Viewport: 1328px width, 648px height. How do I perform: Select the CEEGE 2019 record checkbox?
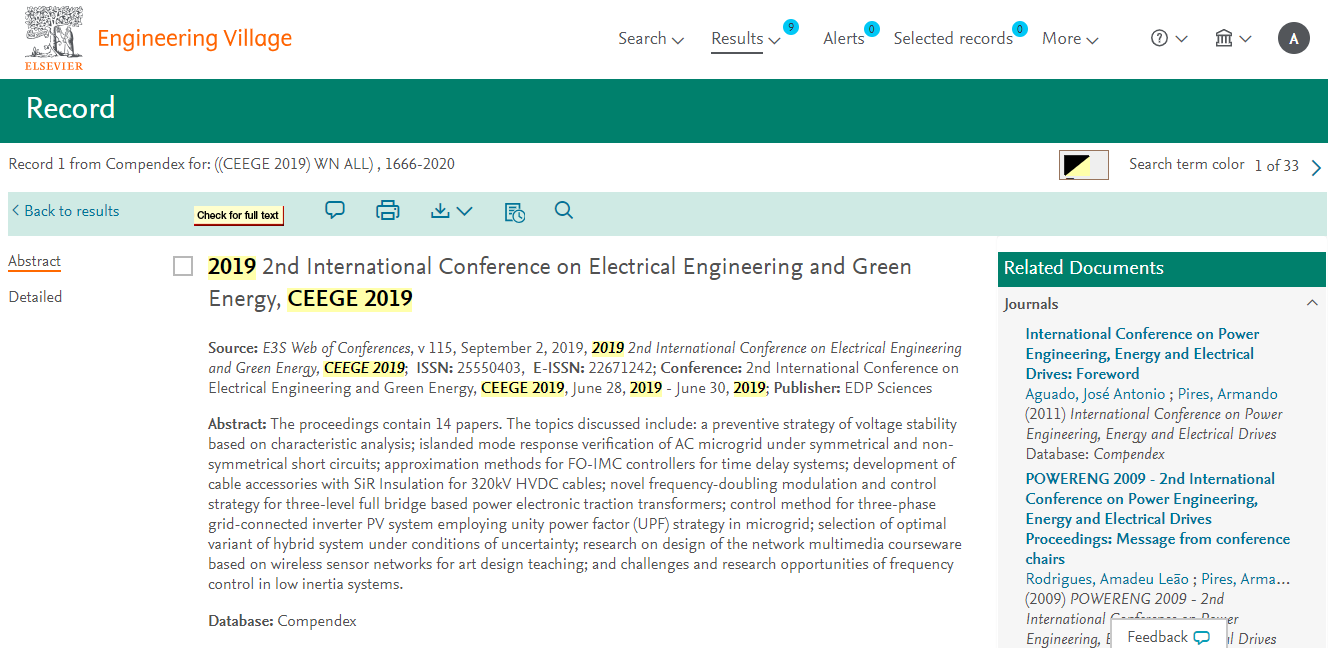pyautogui.click(x=183, y=266)
